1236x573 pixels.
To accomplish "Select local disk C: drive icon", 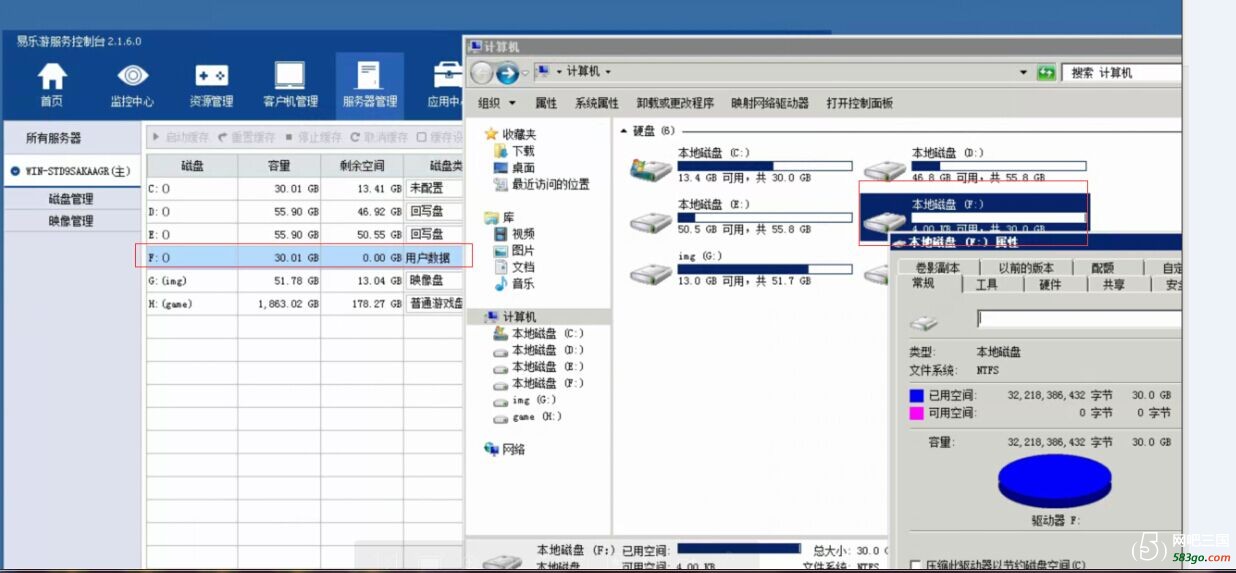I will pyautogui.click(x=650, y=167).
